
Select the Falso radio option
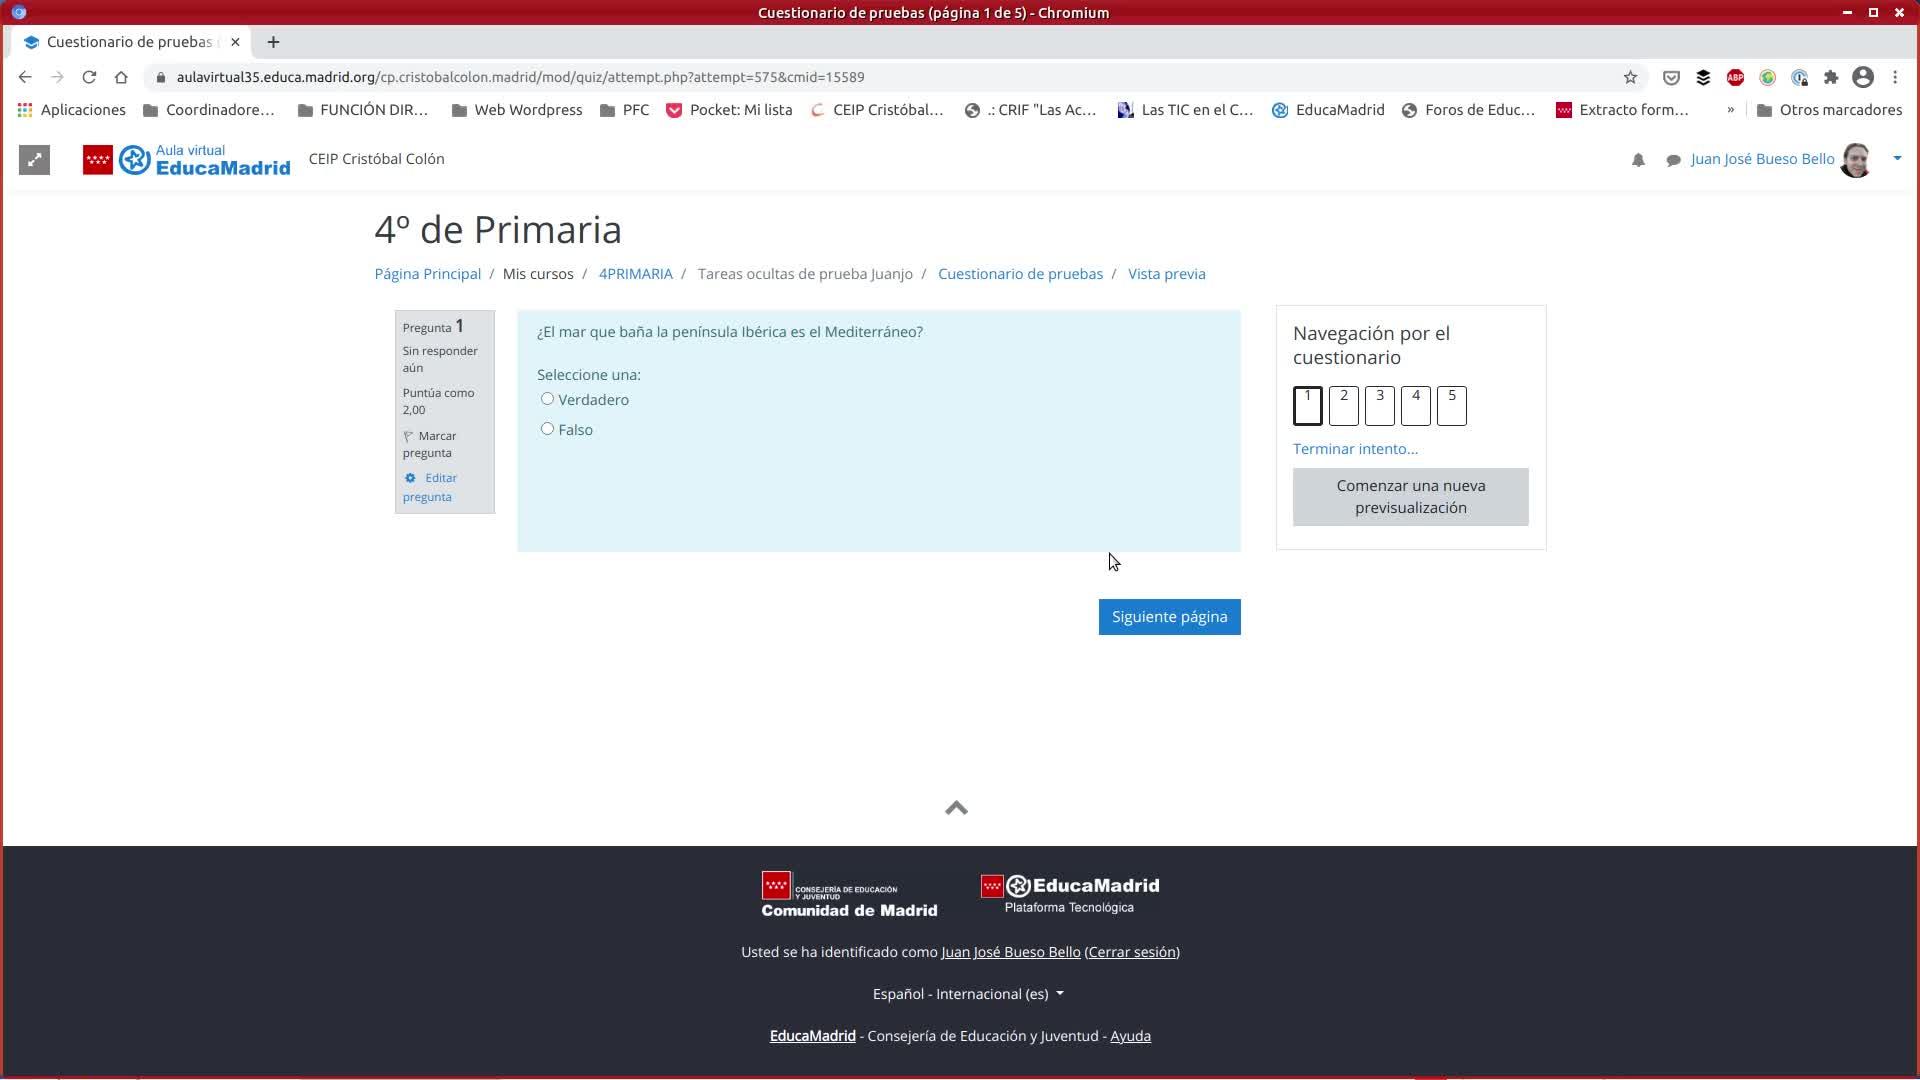click(x=547, y=429)
